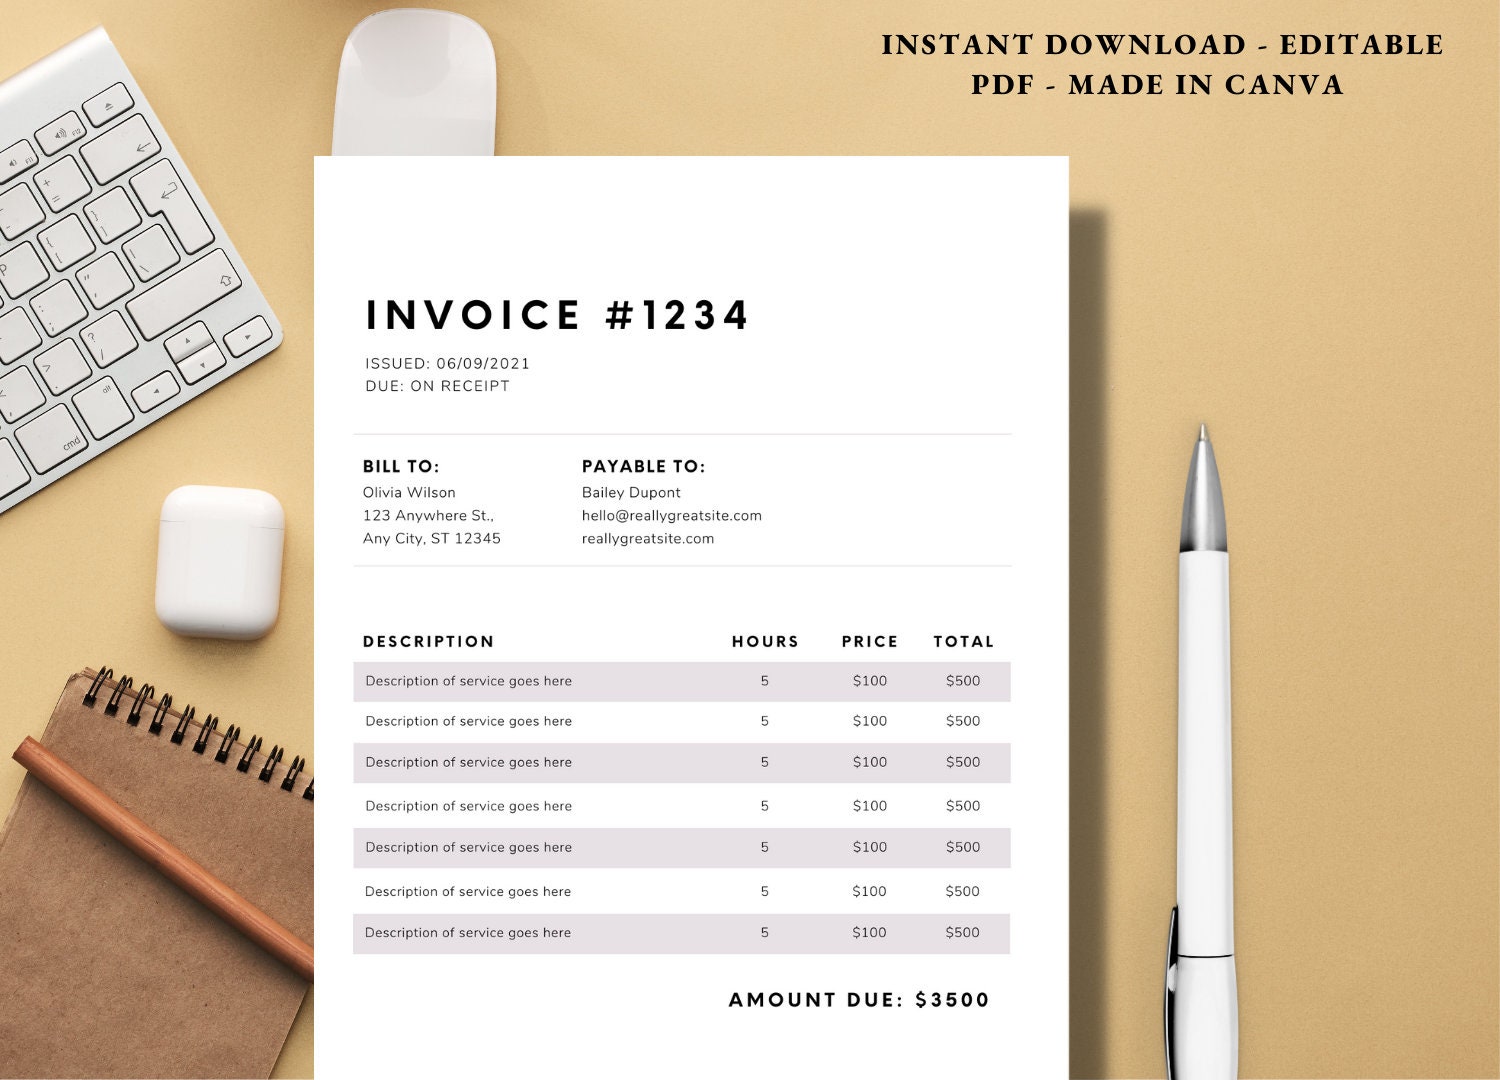Click the INVOICE #1234 heading
1500x1080 pixels.
pyautogui.click(x=557, y=315)
